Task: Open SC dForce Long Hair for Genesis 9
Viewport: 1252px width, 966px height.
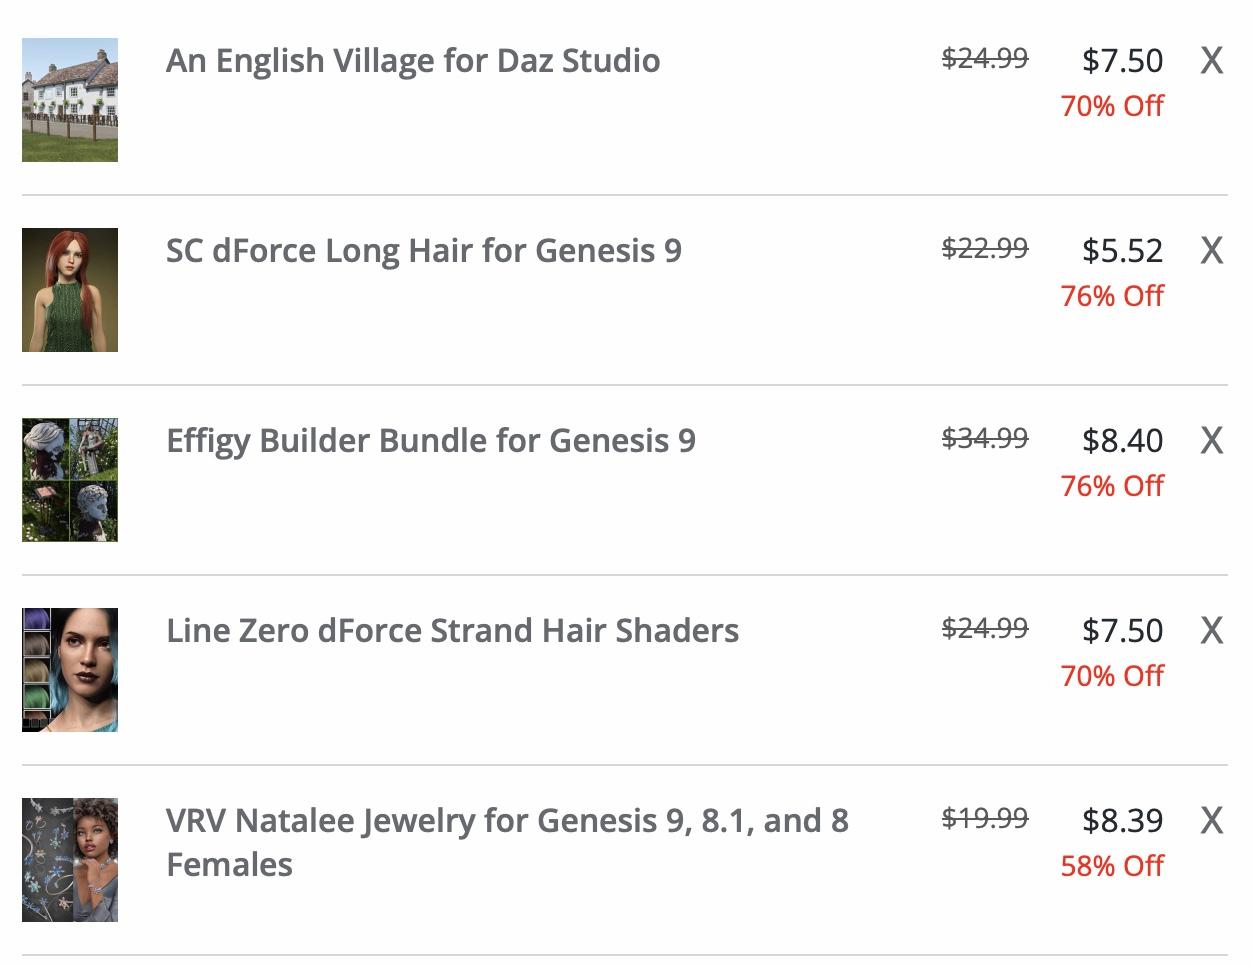Action: 423,251
